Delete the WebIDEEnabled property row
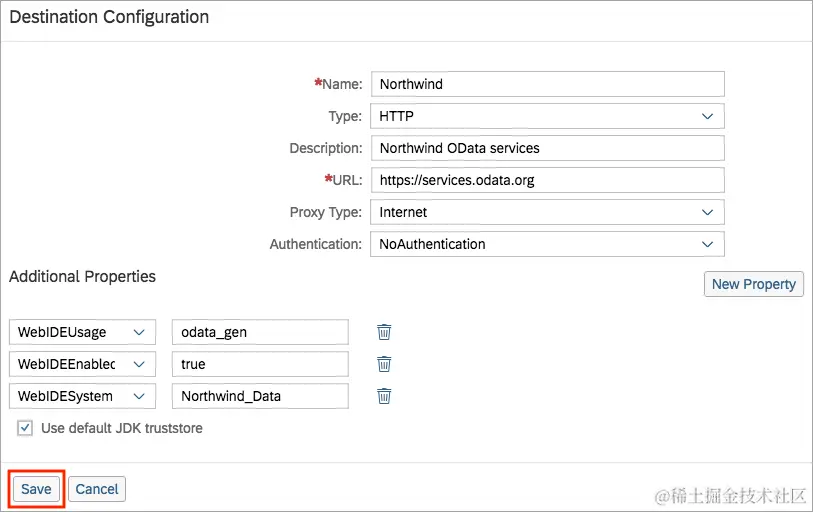This screenshot has width=813, height=512. [384, 364]
